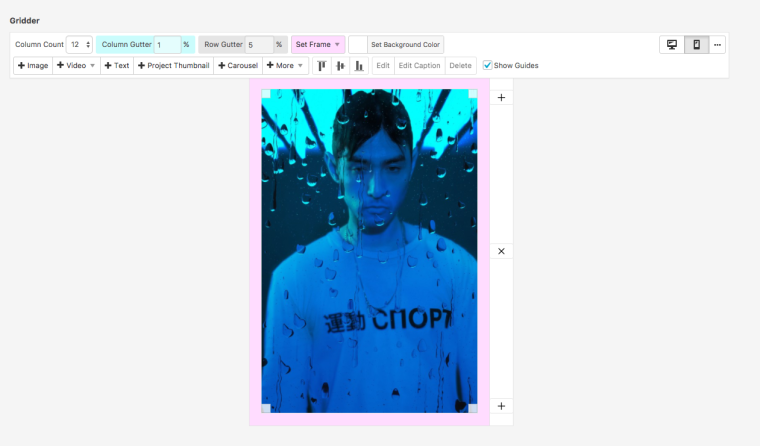Open the background color swatch

[x=357, y=45]
